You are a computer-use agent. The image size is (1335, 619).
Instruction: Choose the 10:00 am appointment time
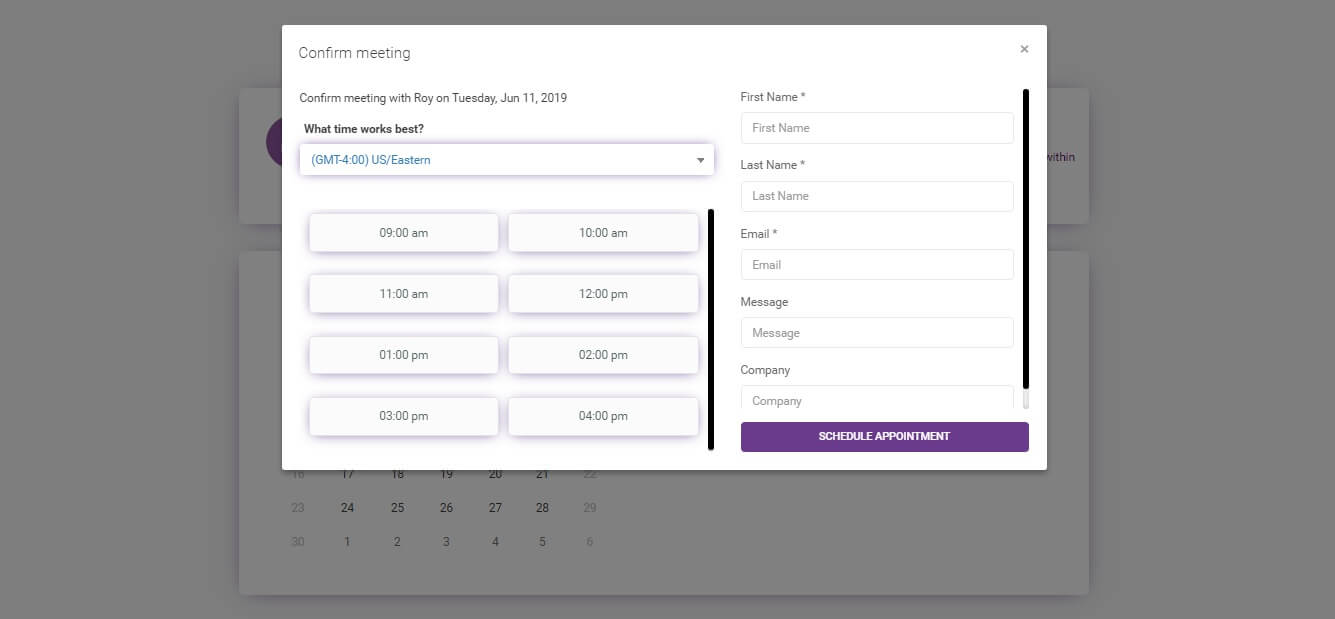click(x=603, y=232)
